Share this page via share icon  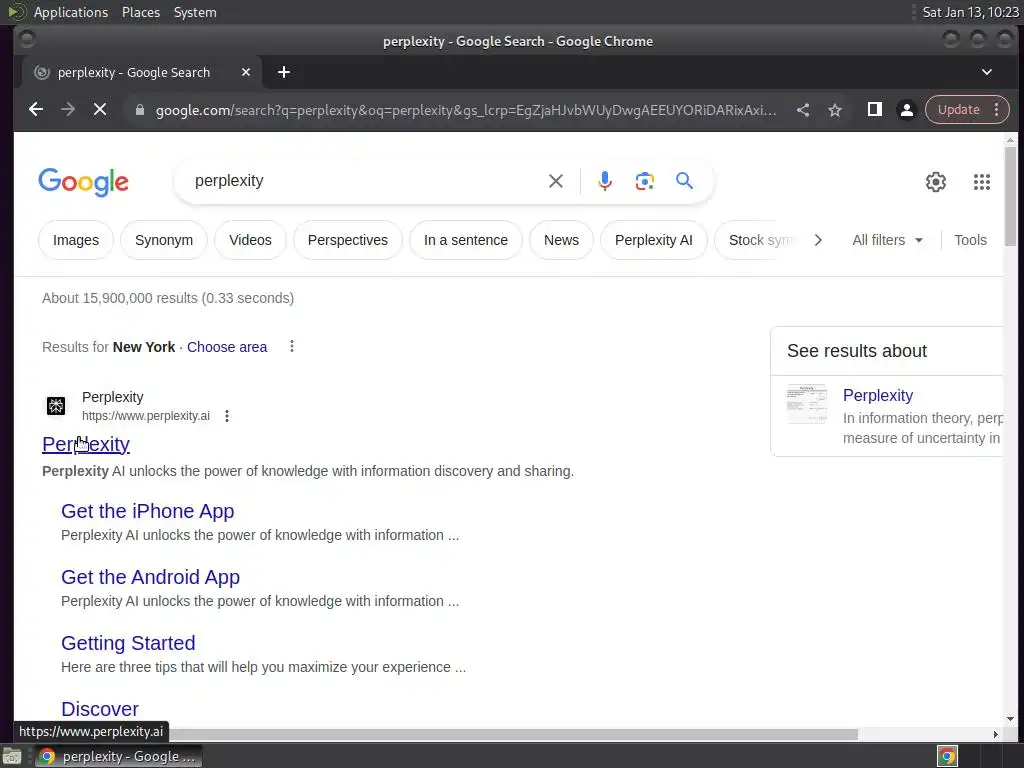pyautogui.click(x=803, y=110)
